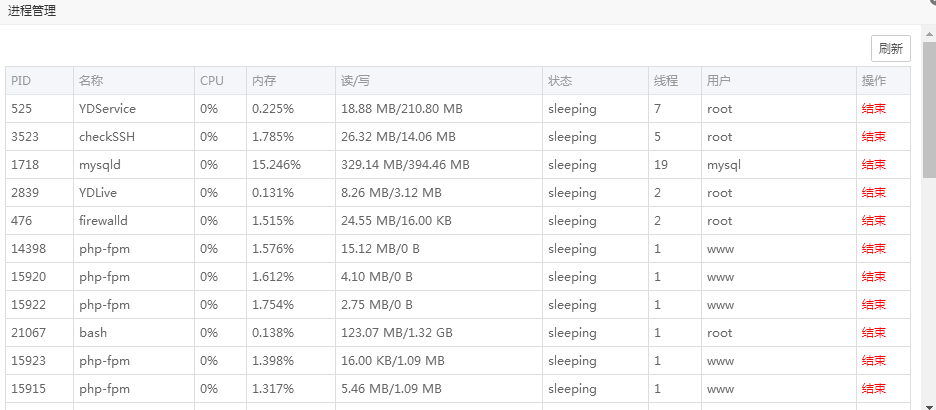Select the mysqld process name cell
The image size is (936, 410).
102,164
